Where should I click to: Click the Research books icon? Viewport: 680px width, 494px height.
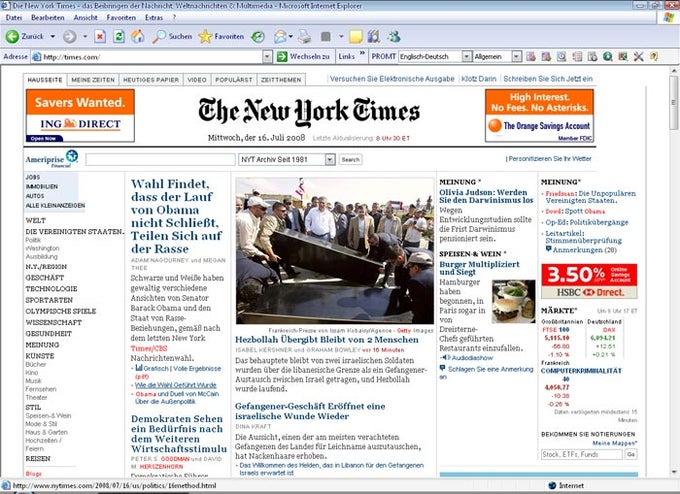[373, 37]
